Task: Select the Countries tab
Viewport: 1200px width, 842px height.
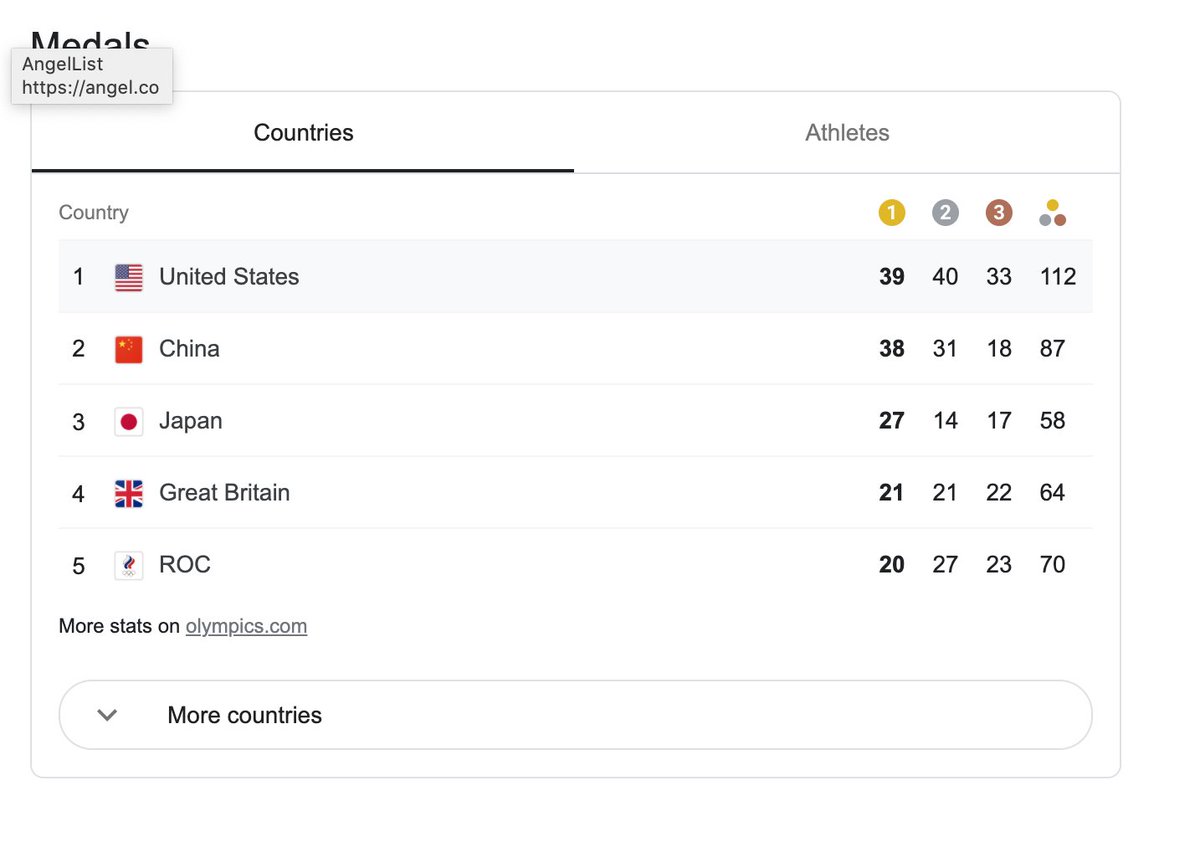Action: pyautogui.click(x=303, y=133)
